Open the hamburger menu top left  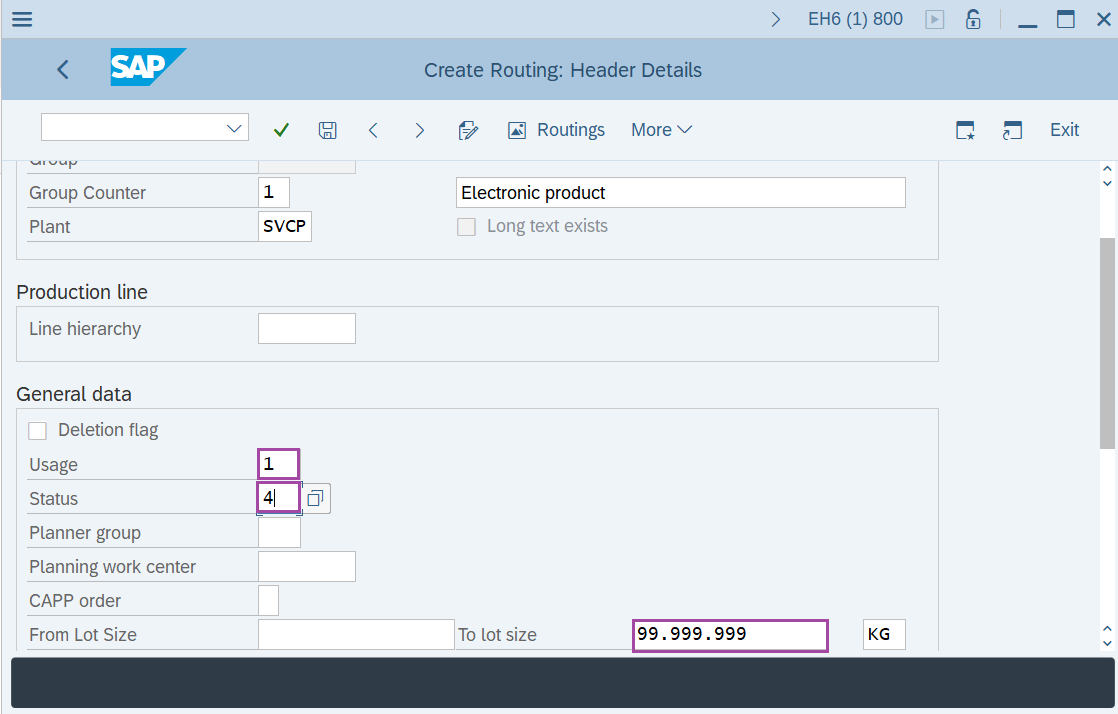[x=21, y=18]
